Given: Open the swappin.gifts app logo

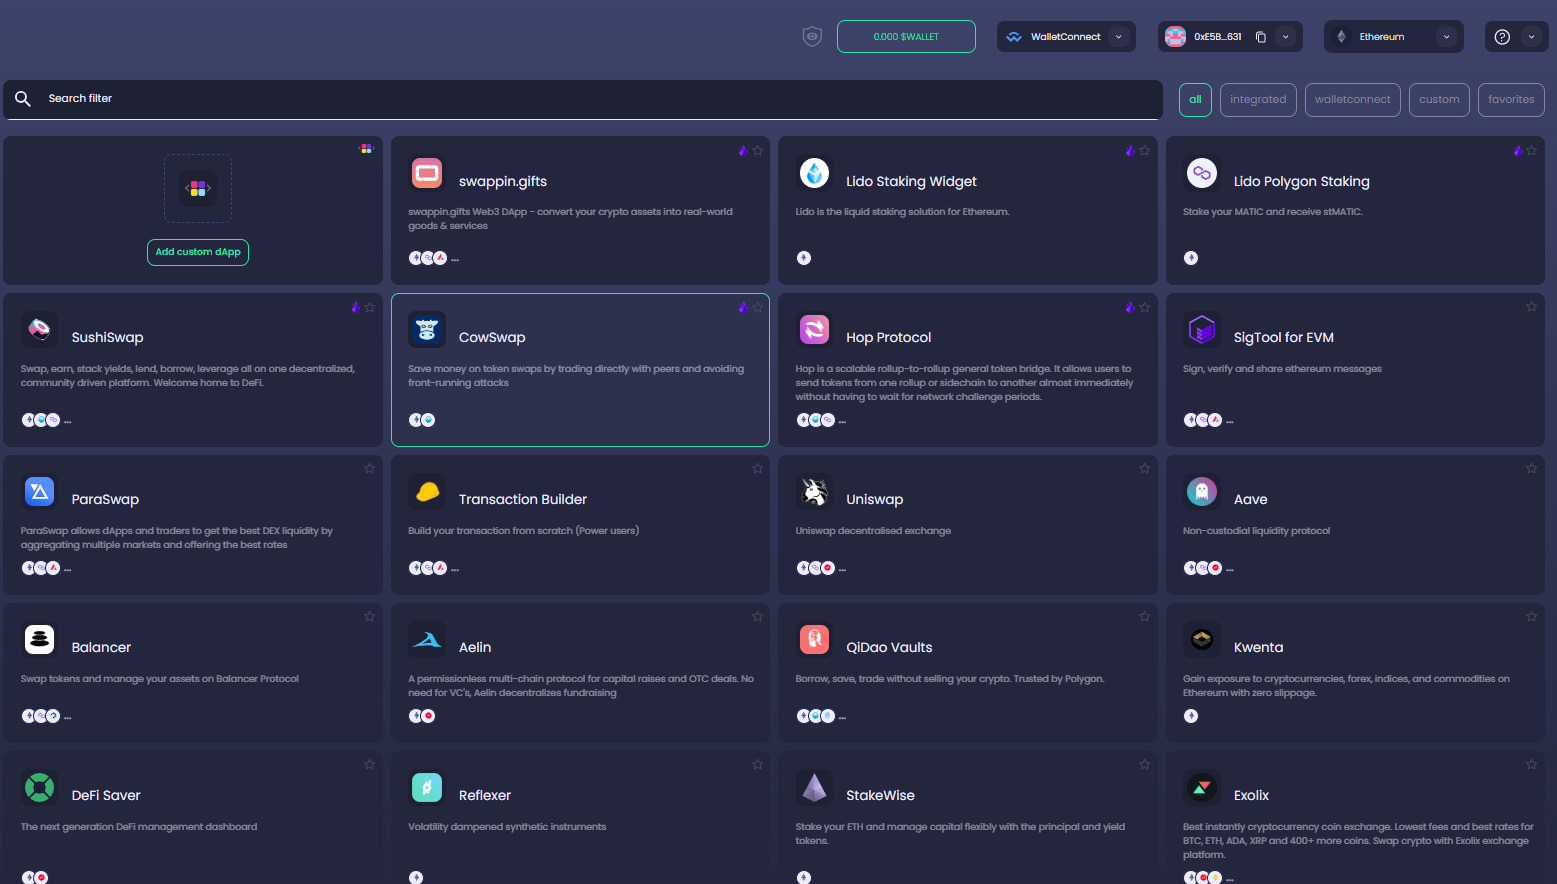Looking at the screenshot, I should 427,173.
